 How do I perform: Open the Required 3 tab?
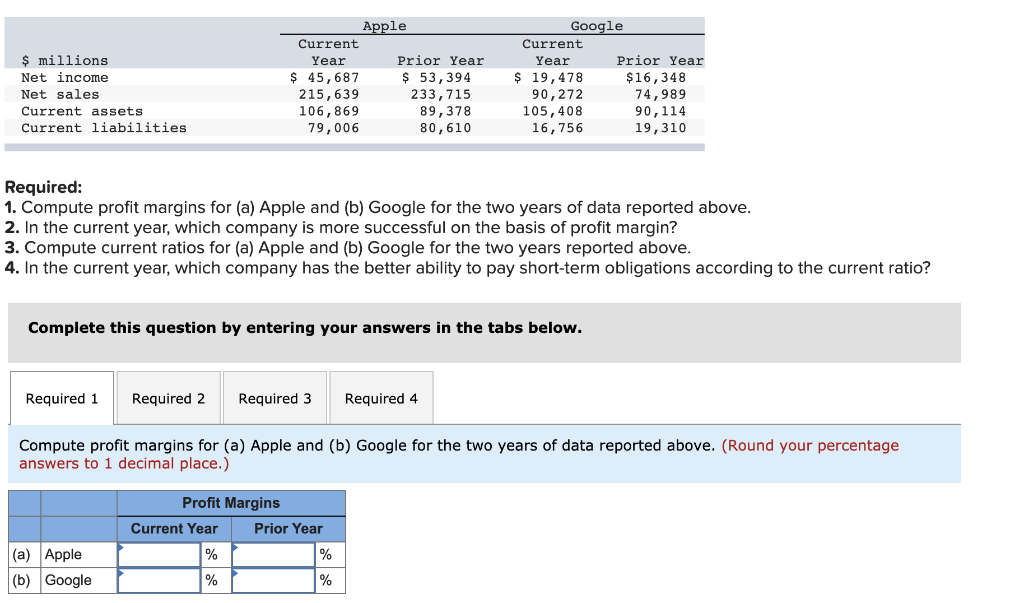pyautogui.click(x=274, y=397)
